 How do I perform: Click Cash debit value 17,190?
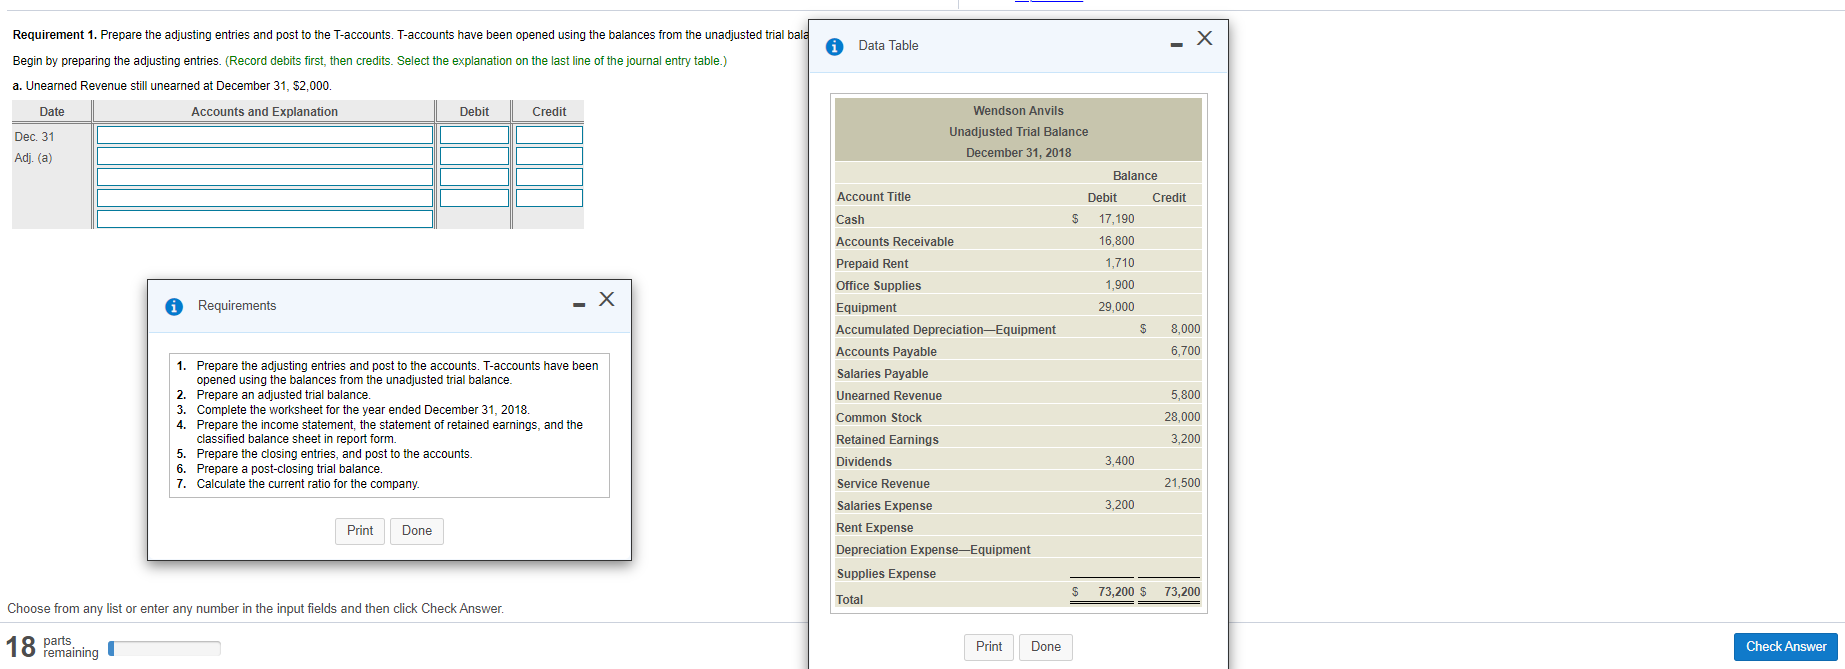pos(1116,219)
